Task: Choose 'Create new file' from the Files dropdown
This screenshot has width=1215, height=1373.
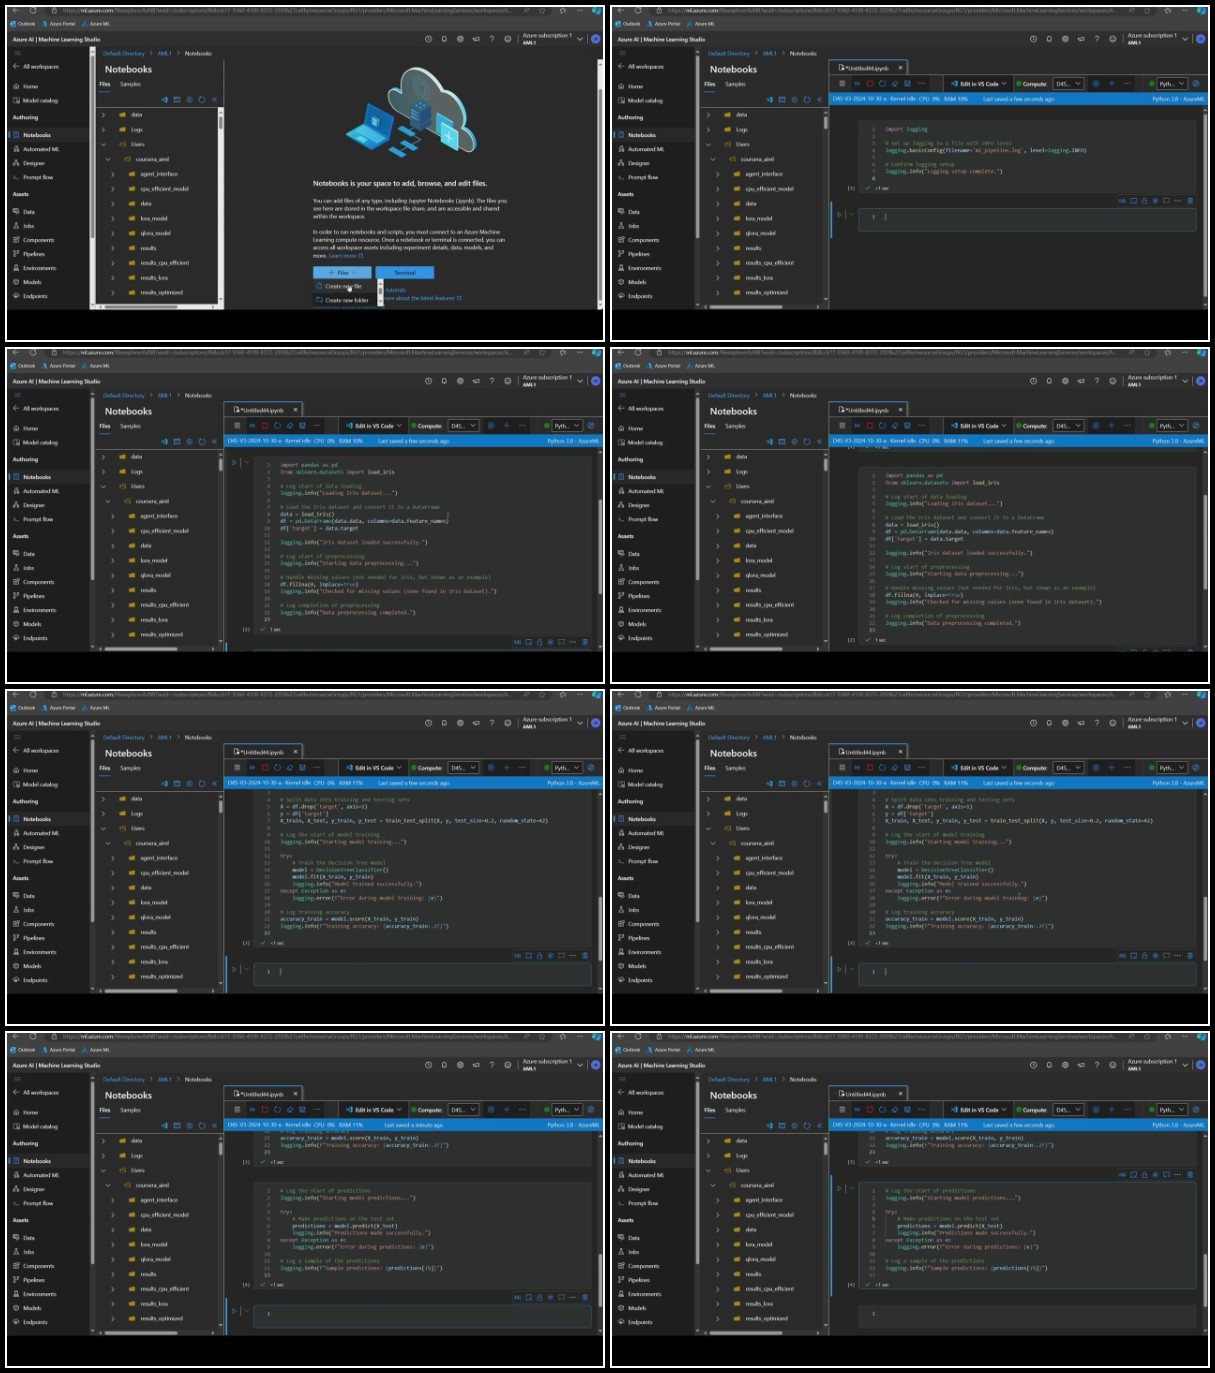Action: click(x=343, y=286)
